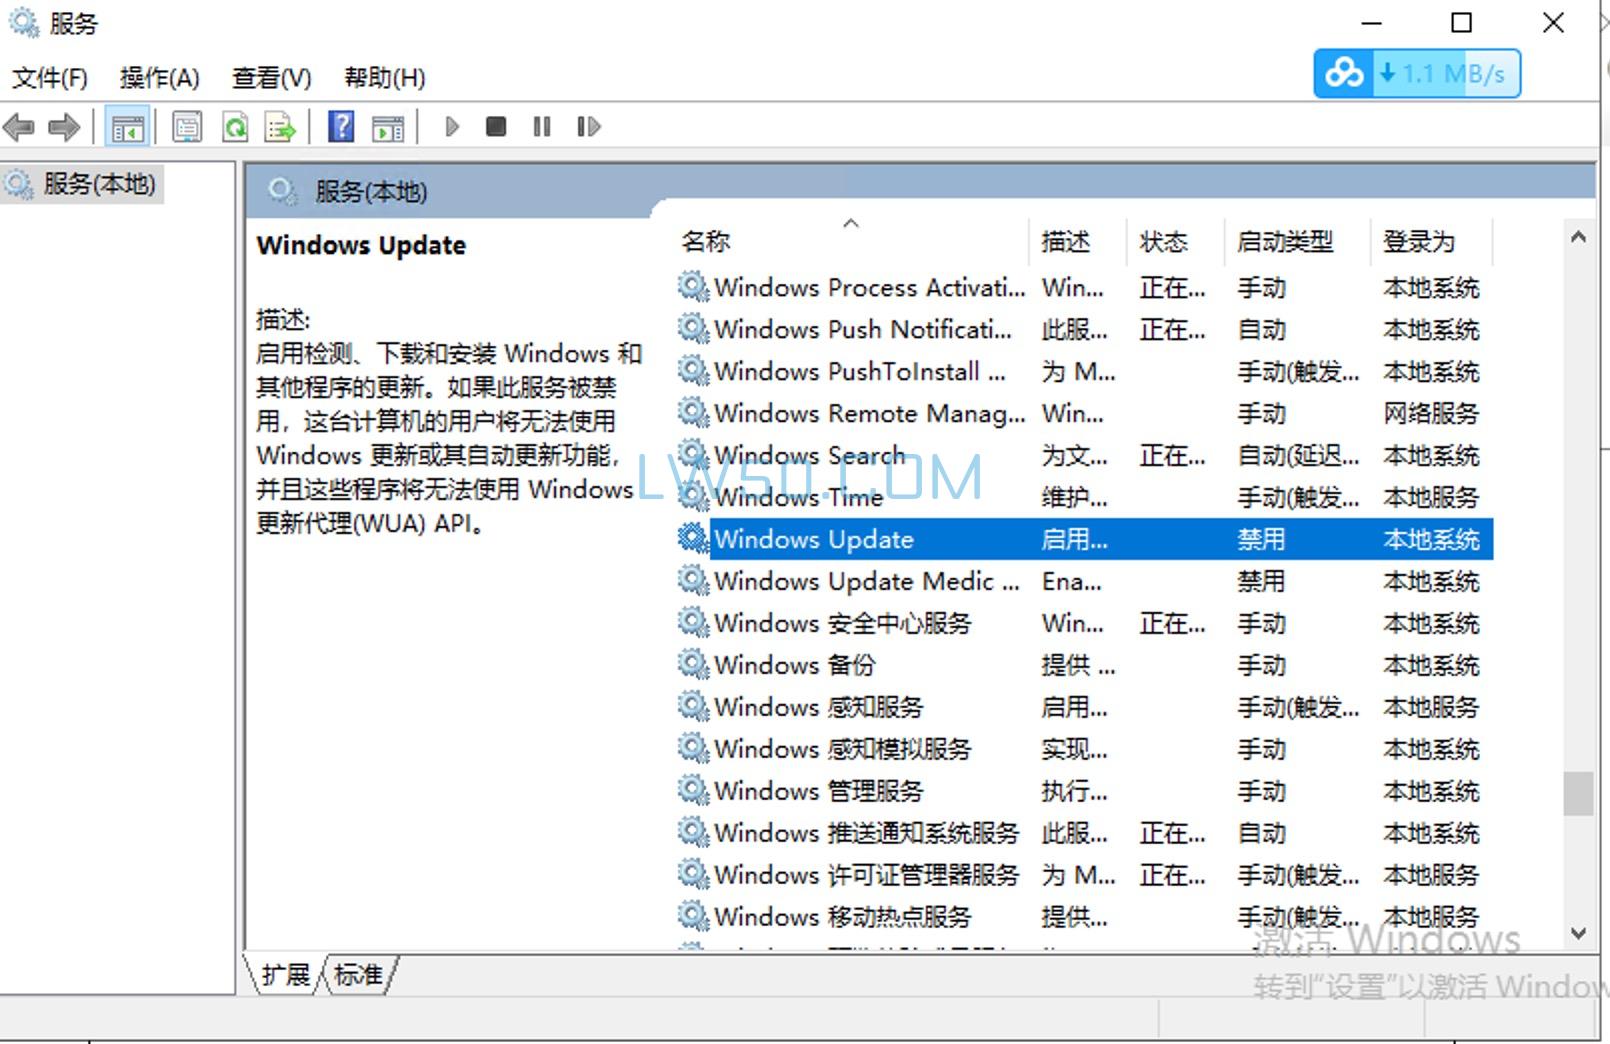The height and width of the screenshot is (1044, 1610).
Task: Select Windows PushToInstall service name
Action: click(860, 371)
